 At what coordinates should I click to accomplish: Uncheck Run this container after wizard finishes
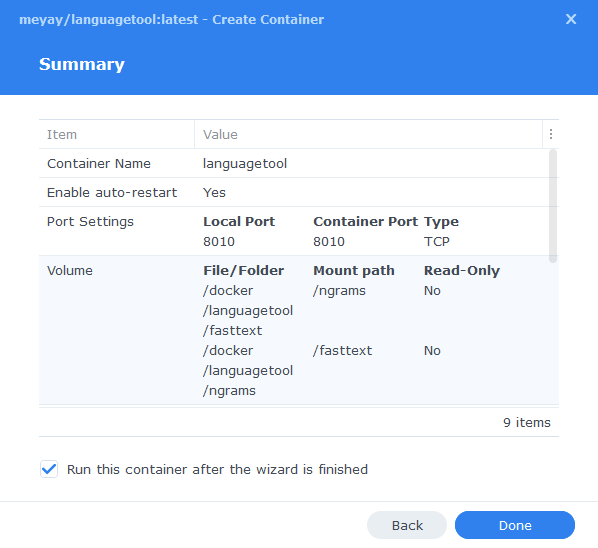point(49,469)
